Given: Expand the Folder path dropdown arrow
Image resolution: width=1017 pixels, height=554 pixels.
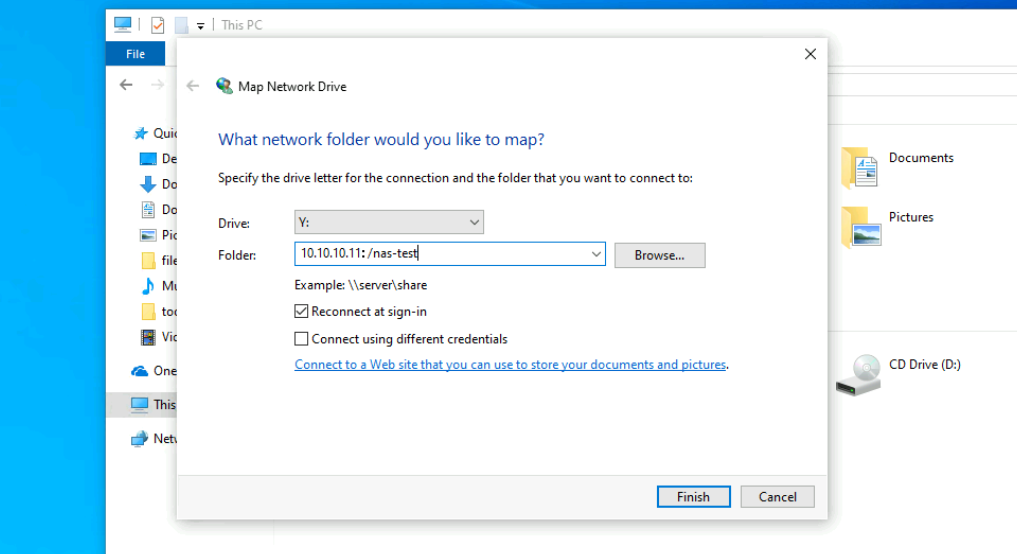Looking at the screenshot, I should [x=596, y=255].
